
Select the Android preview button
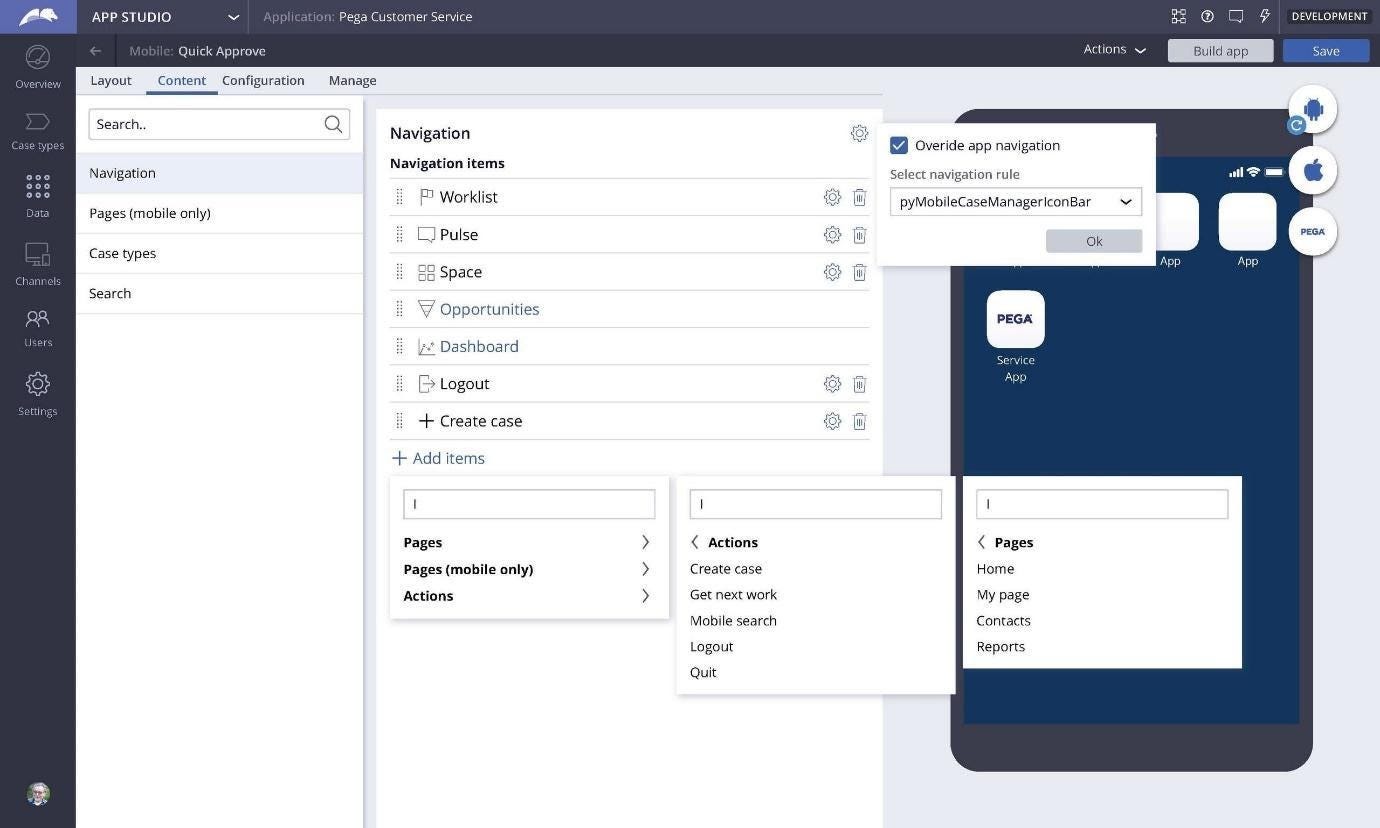point(1313,109)
